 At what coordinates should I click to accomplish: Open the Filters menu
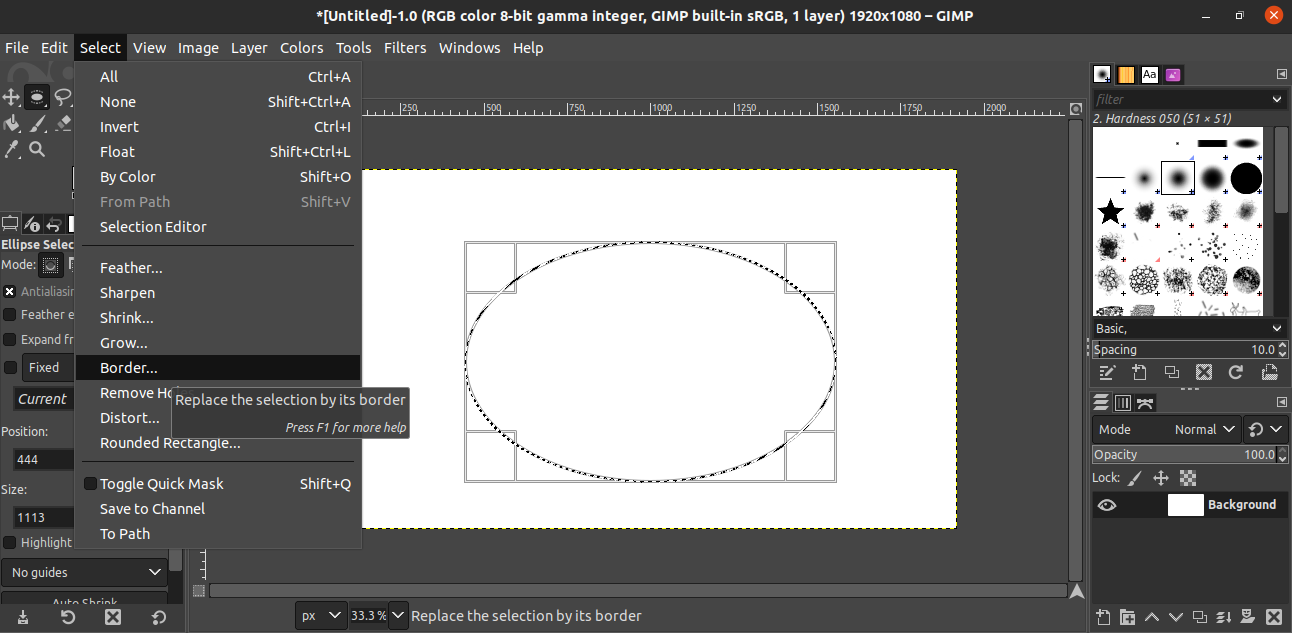coord(405,47)
